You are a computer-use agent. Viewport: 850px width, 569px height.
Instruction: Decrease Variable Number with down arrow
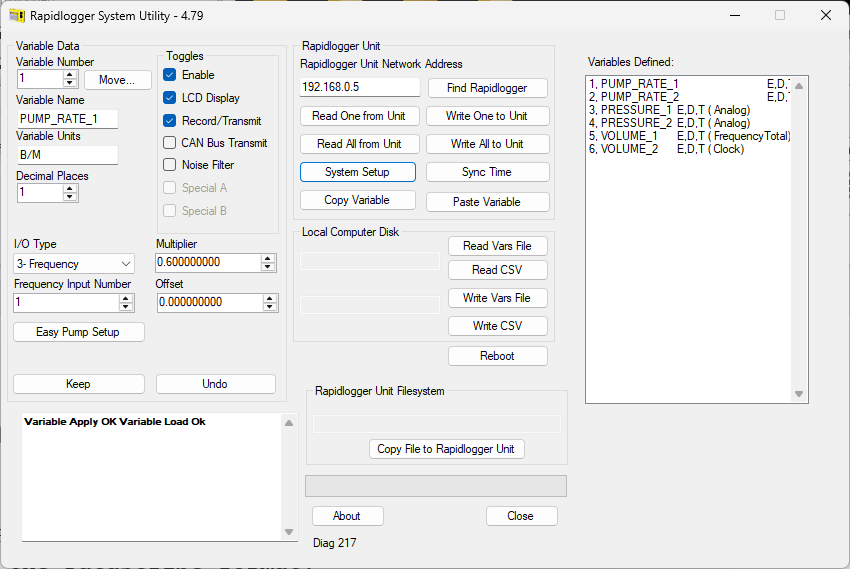pos(69,83)
